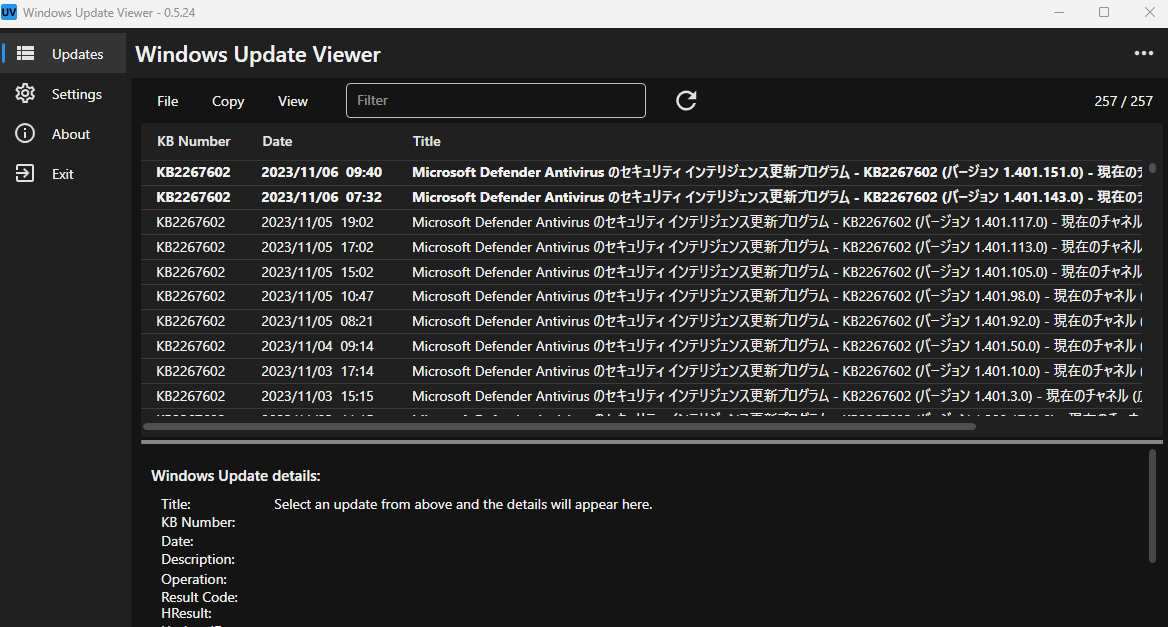The width and height of the screenshot is (1168, 627).
Task: Click the details pane vertical scrollbar
Action: click(1152, 506)
